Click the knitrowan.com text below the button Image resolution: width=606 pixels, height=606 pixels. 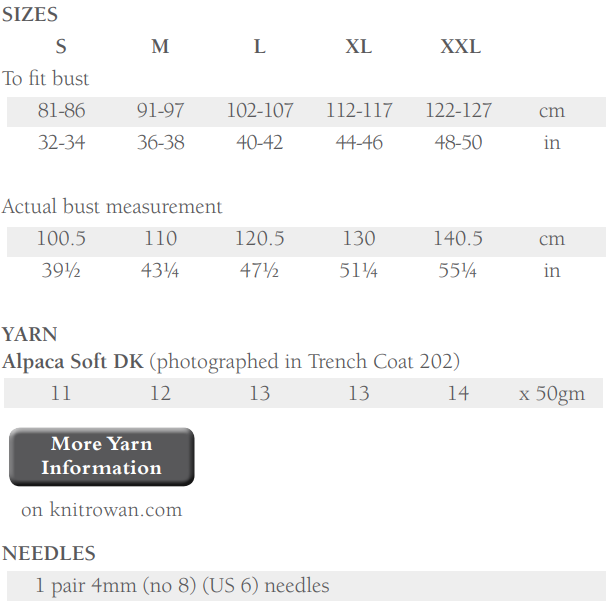pos(101,510)
